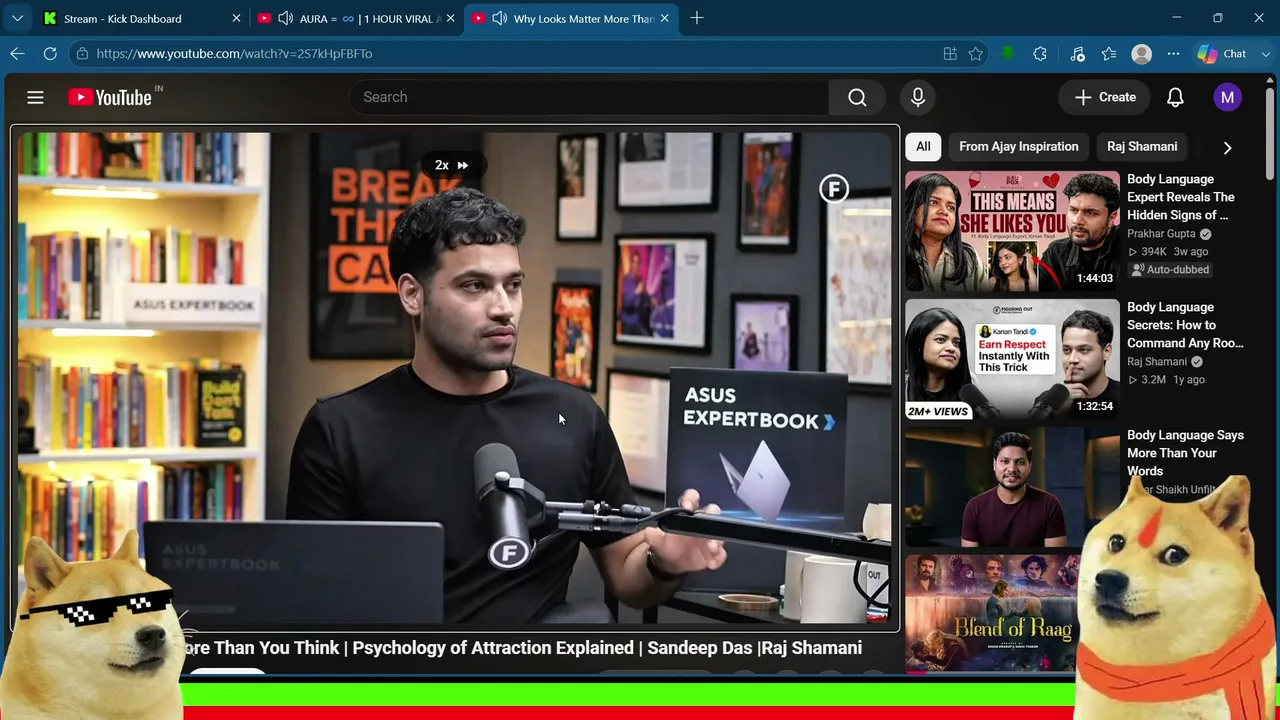Select the From Ajay Inspiration chip
This screenshot has width=1280, height=720.
(x=1019, y=147)
